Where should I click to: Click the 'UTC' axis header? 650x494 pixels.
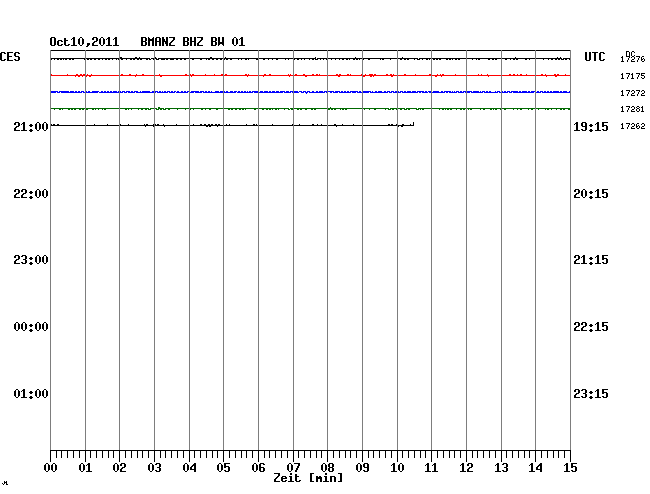coord(594,57)
